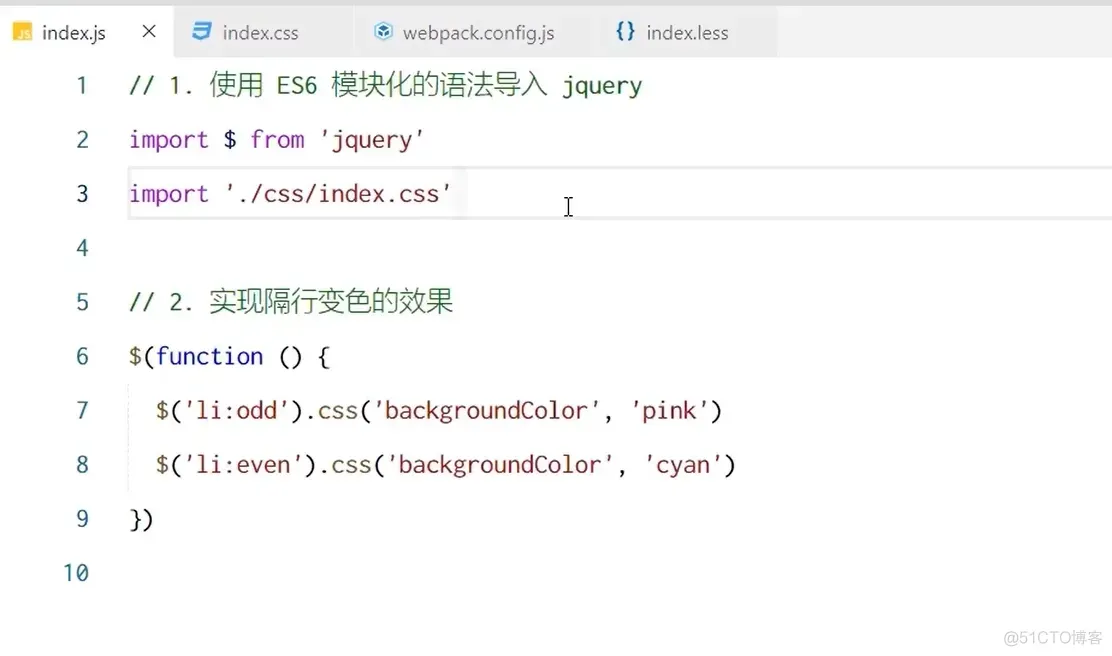Click the word 'from' on line 2

277,140
